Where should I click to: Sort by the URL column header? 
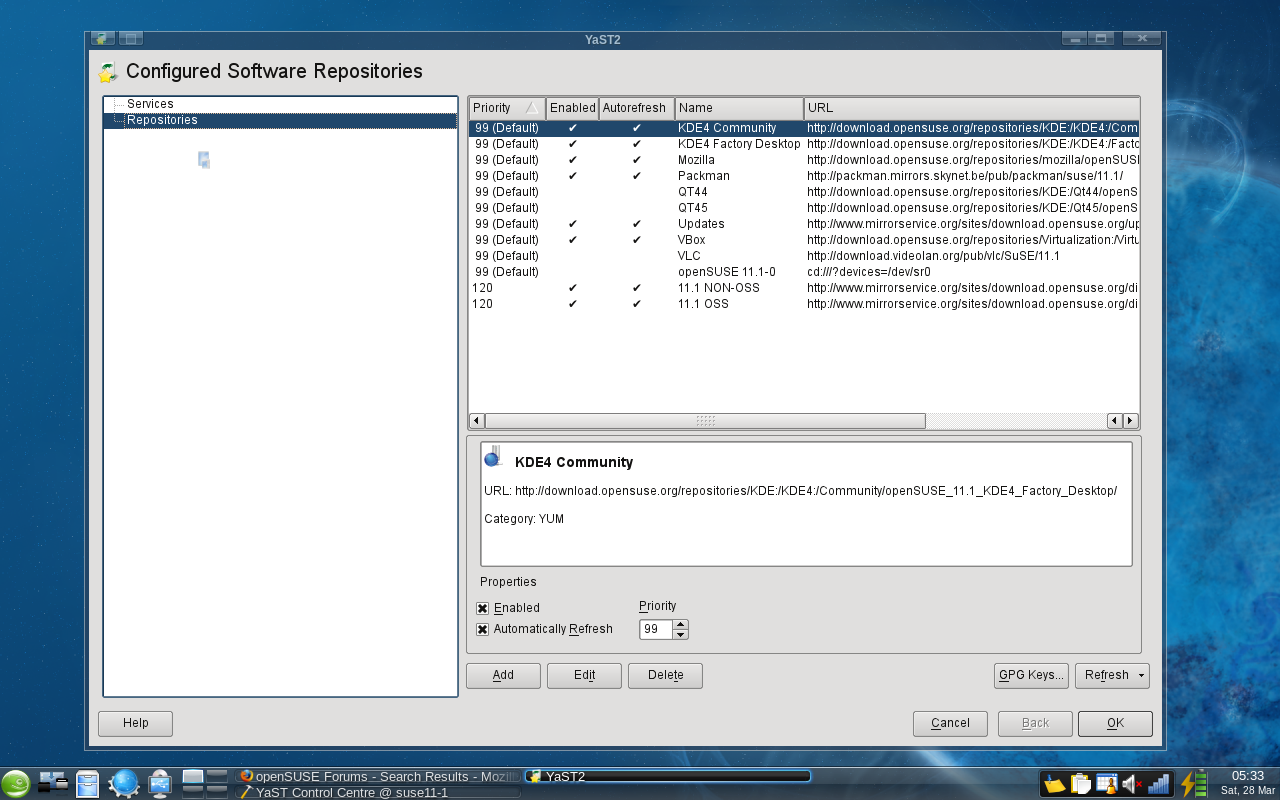tap(971, 108)
